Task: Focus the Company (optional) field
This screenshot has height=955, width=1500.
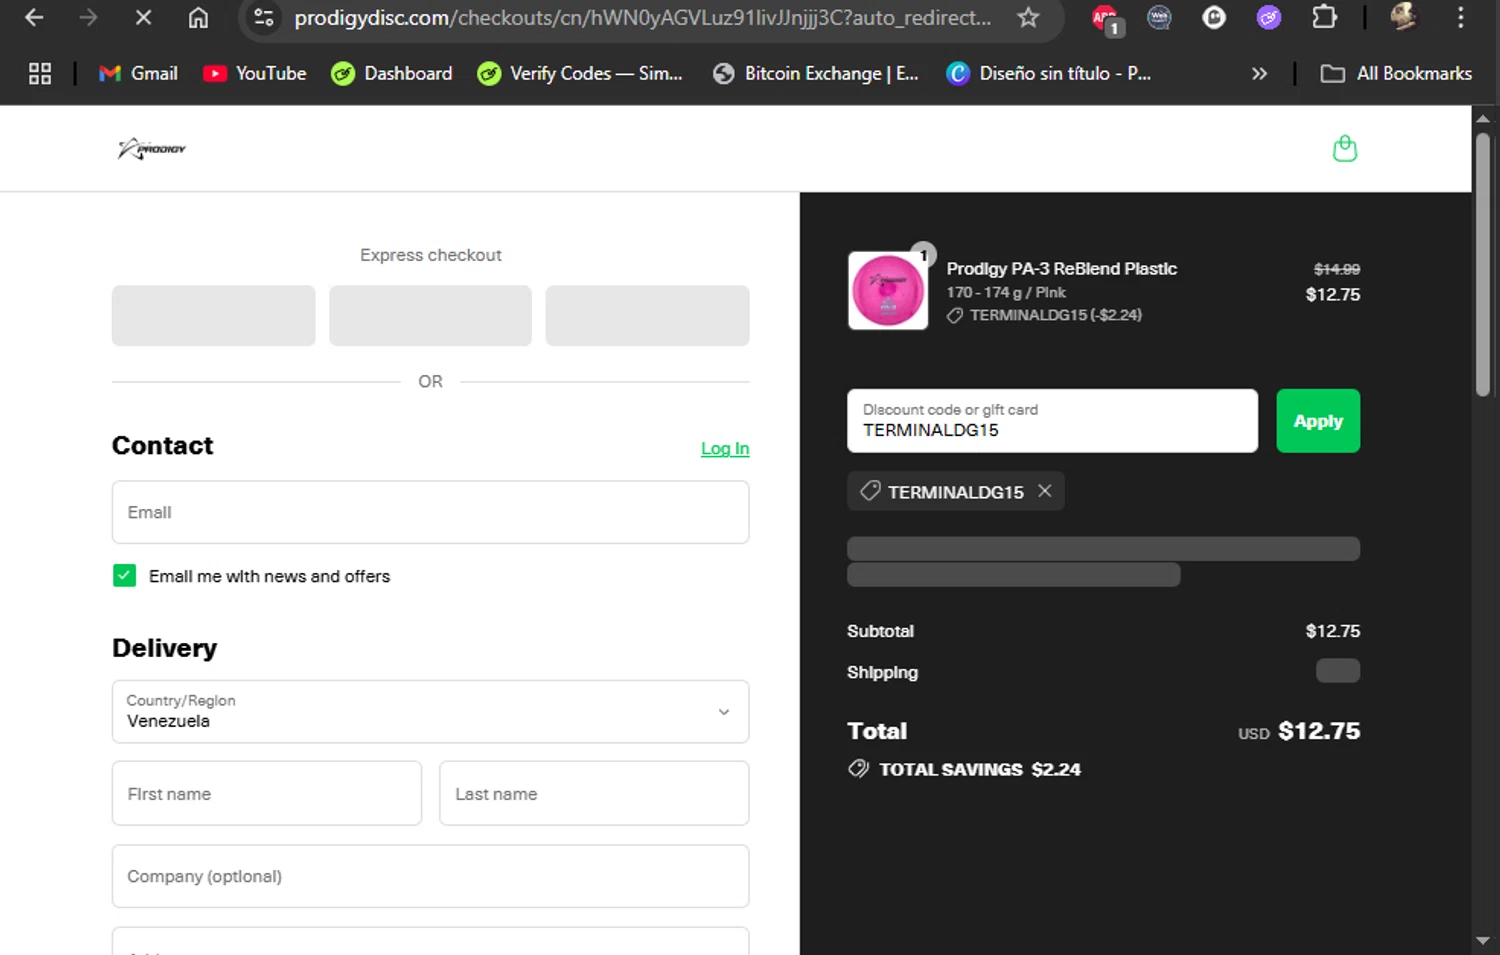Action: [x=430, y=876]
